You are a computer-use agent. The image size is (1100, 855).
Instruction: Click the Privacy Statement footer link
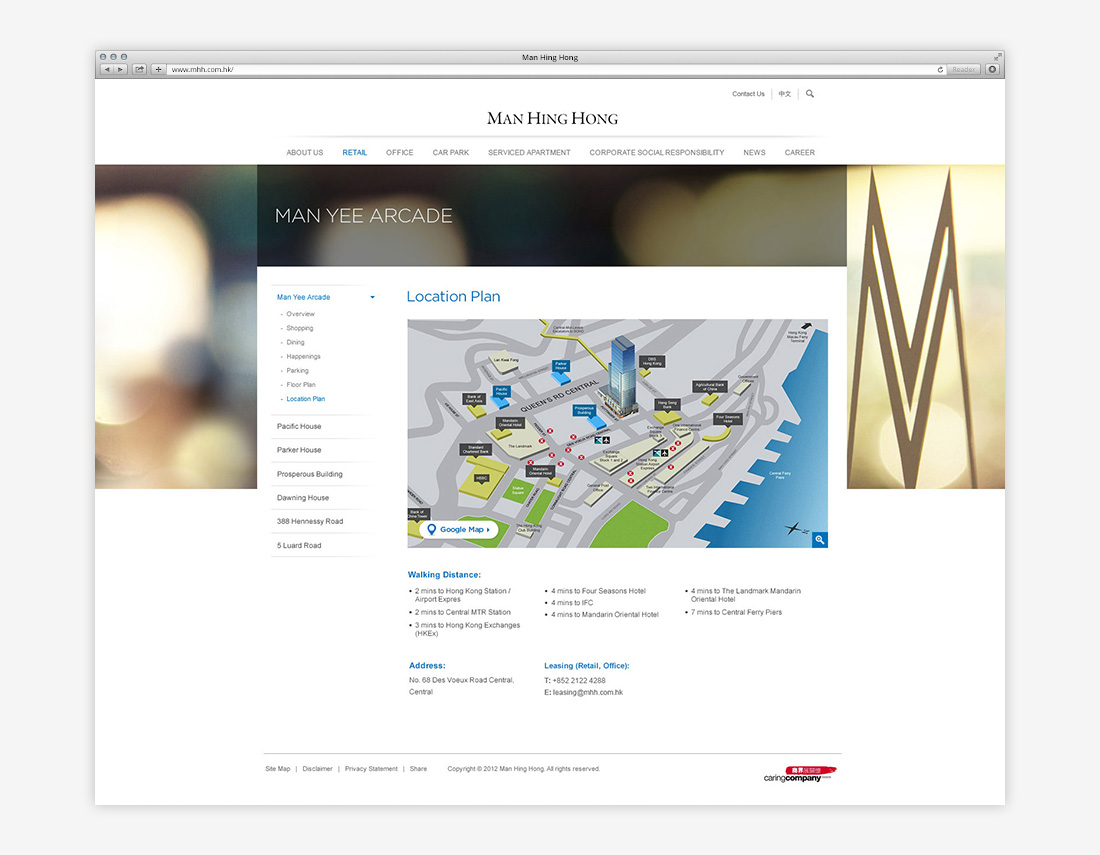[371, 769]
